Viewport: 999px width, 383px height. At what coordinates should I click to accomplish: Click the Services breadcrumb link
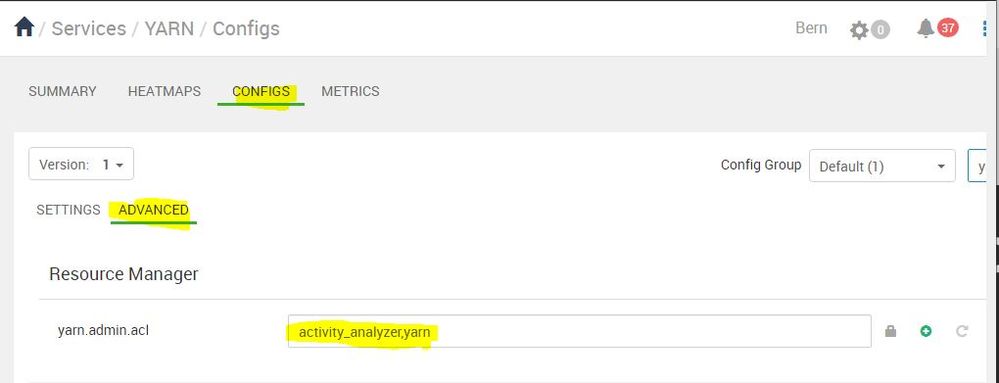click(89, 29)
